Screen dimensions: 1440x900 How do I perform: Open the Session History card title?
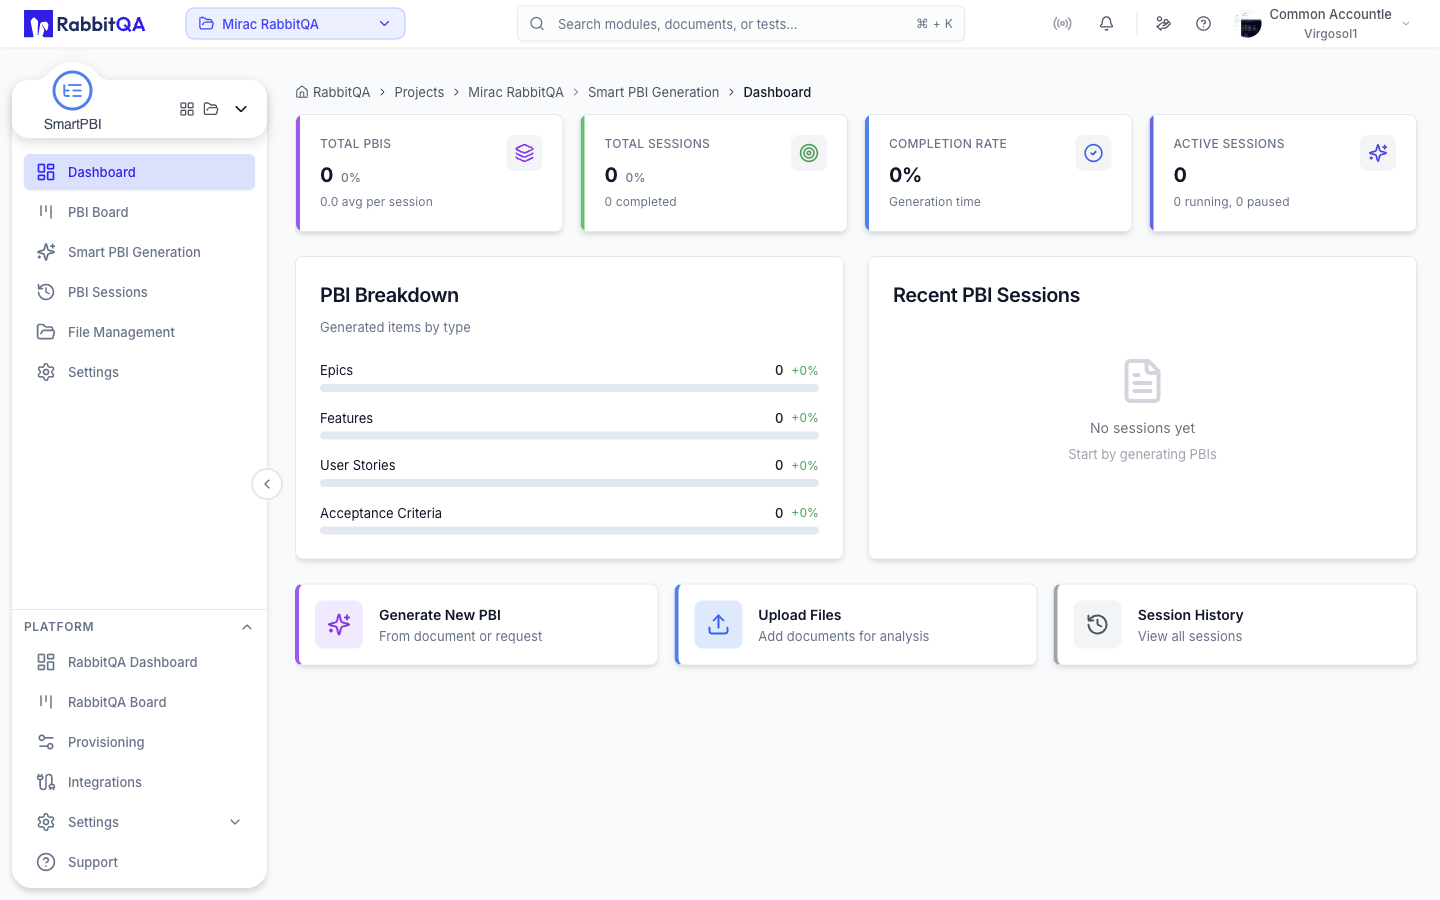point(1191,615)
